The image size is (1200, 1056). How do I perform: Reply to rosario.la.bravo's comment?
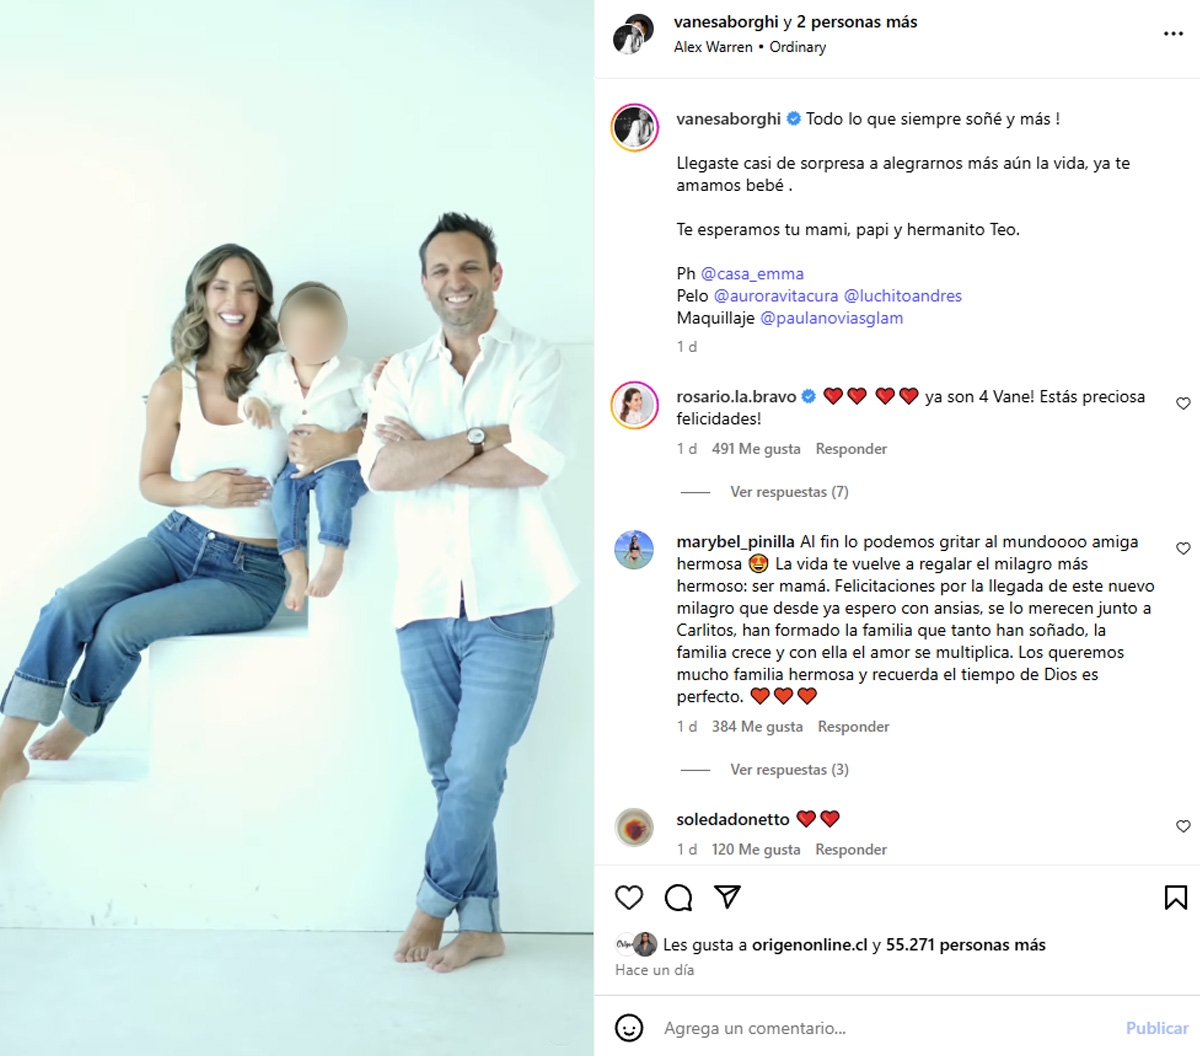[851, 449]
